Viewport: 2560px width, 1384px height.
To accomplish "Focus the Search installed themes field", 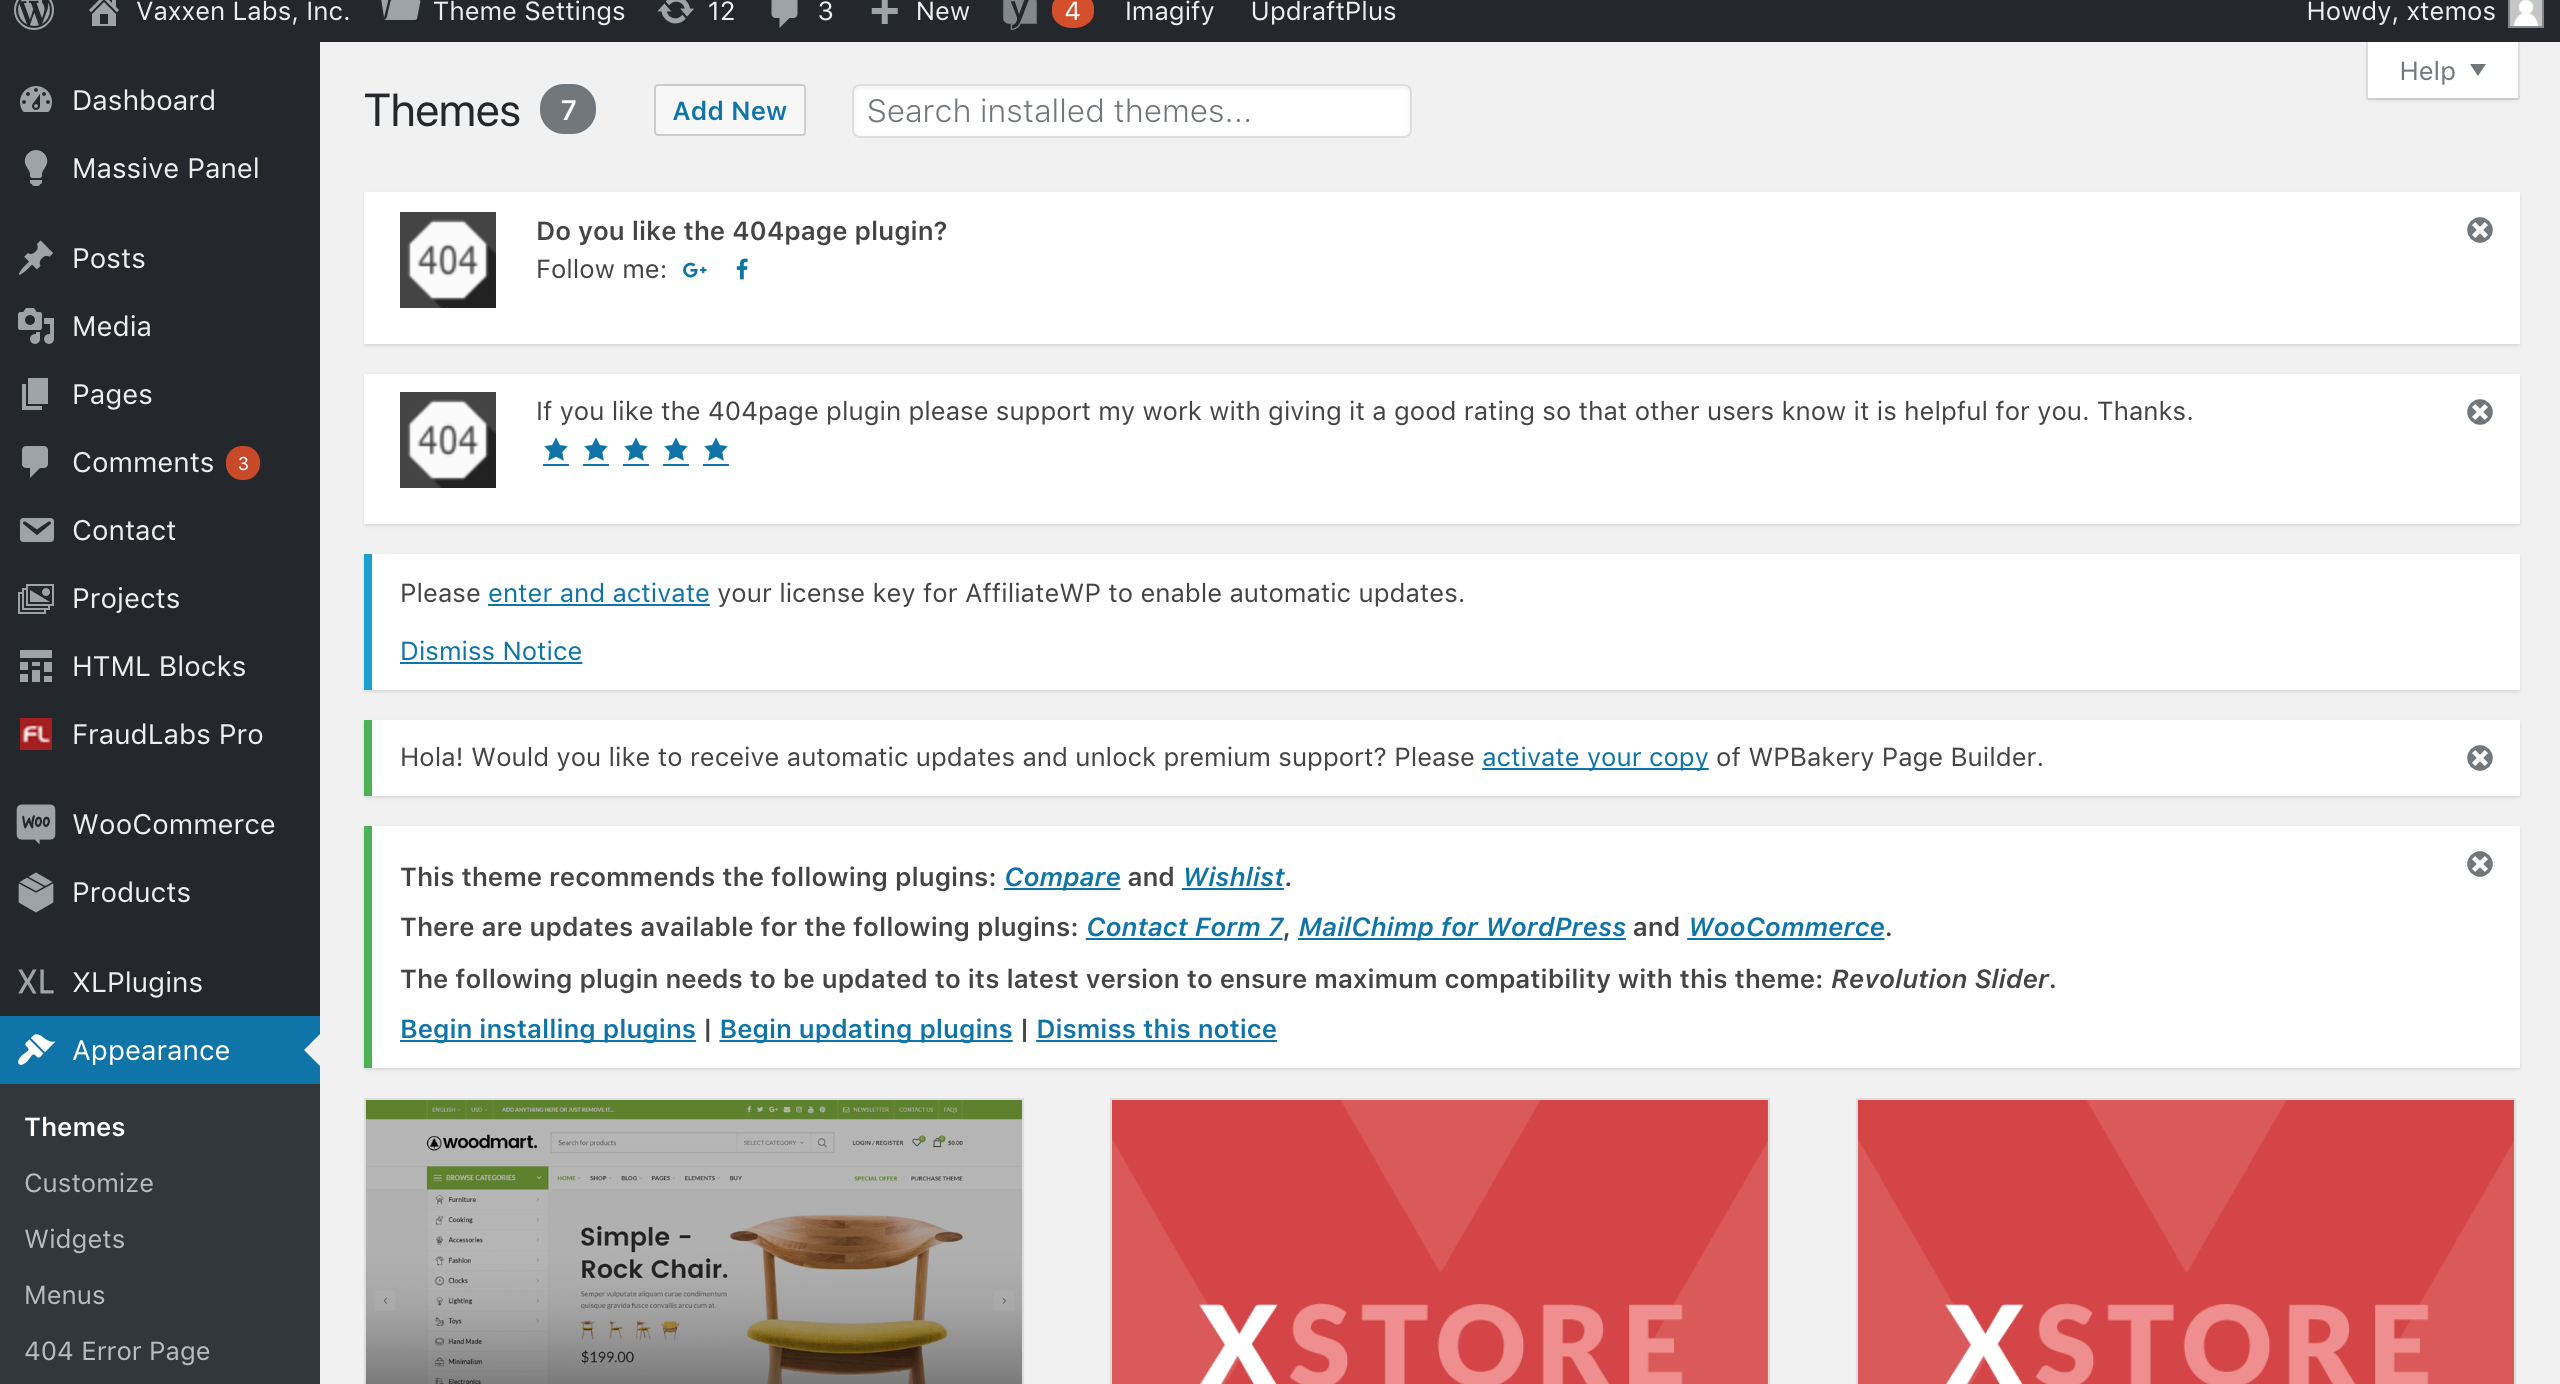I will pos(1130,111).
